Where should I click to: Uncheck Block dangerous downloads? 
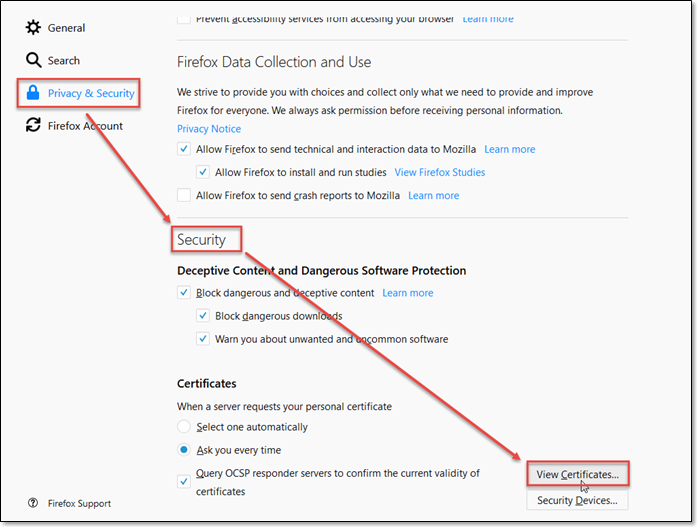[203, 315]
